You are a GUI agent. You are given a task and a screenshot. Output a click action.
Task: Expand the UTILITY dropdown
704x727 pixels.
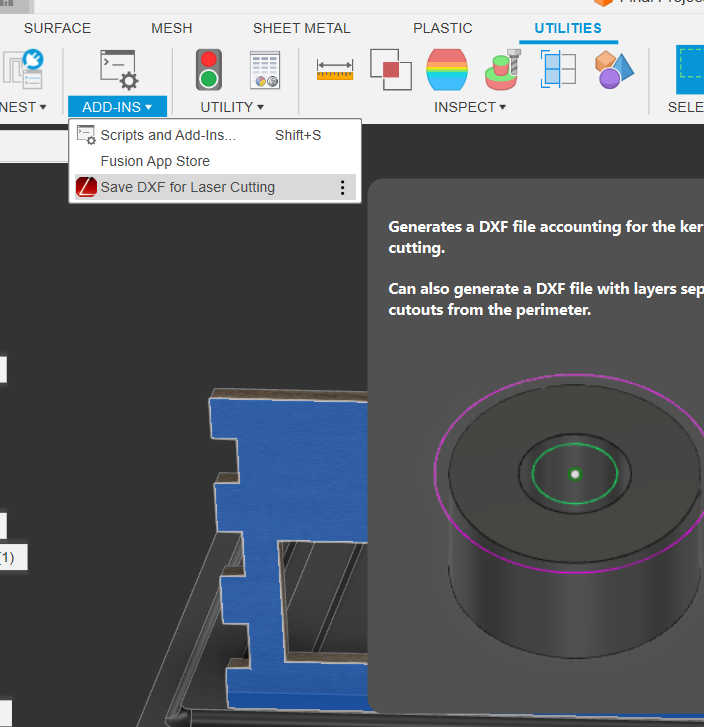click(x=232, y=107)
